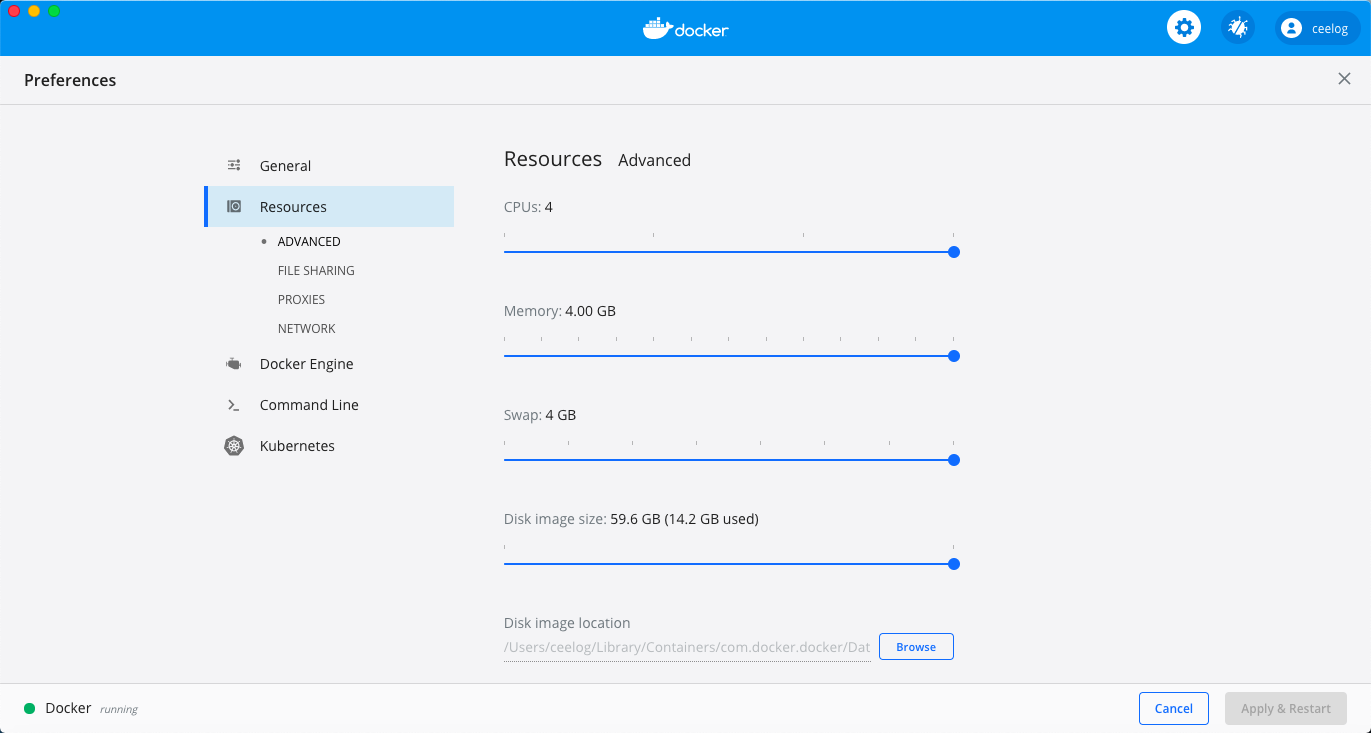Click the Docker running status text
The width and height of the screenshot is (1371, 733).
click(x=119, y=709)
